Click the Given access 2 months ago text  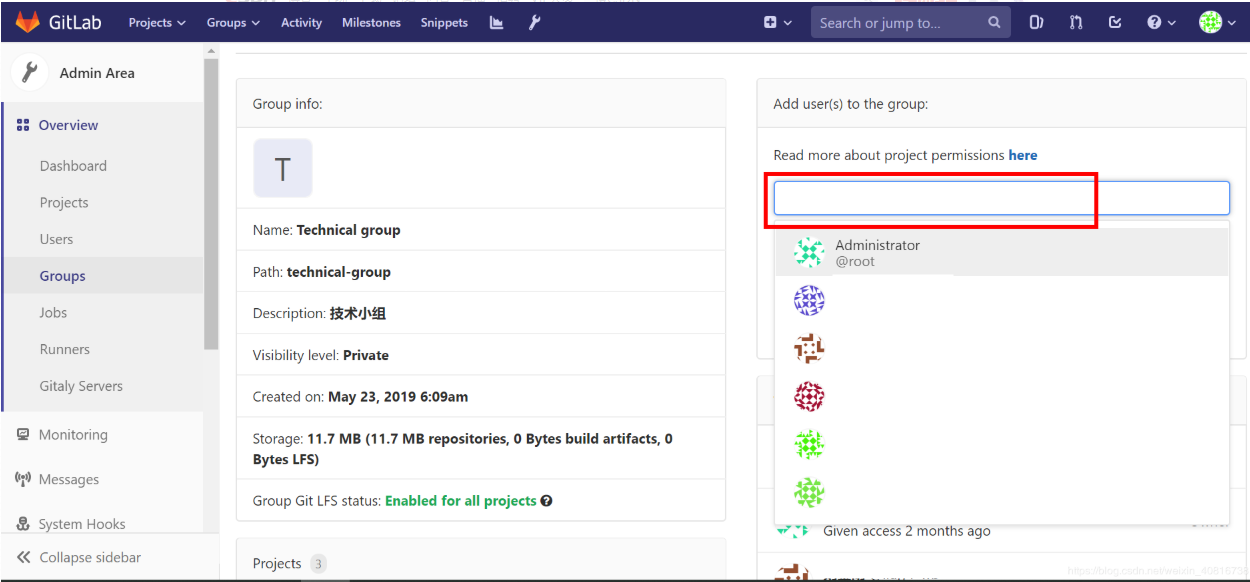click(907, 531)
